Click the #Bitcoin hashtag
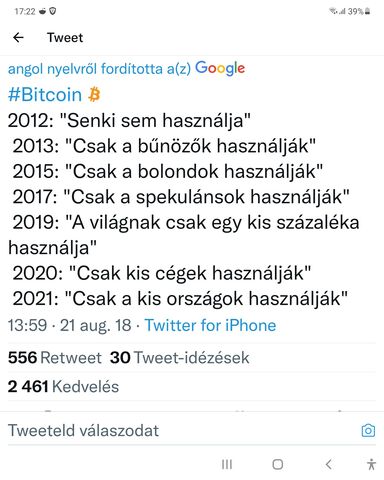Screen dimensions: 384x480 click(x=45, y=94)
